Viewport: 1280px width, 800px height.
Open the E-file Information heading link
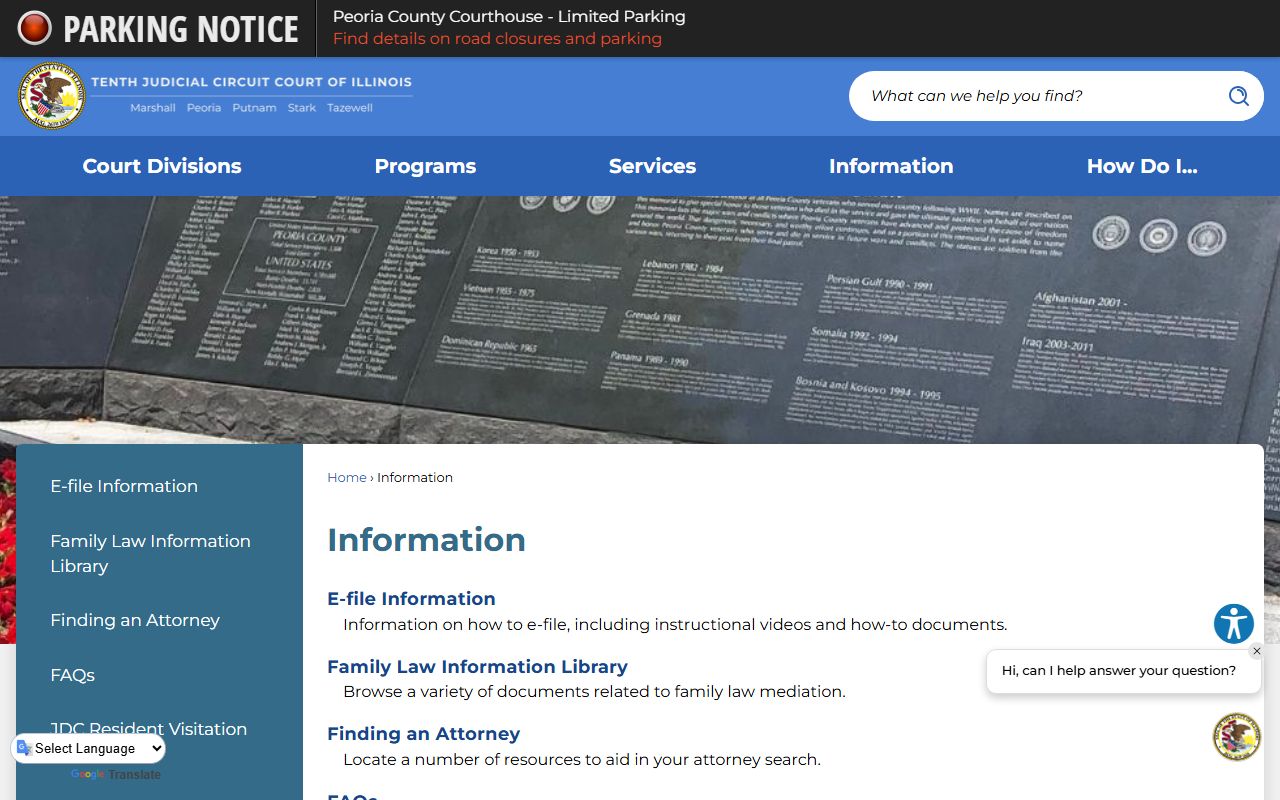click(x=411, y=599)
